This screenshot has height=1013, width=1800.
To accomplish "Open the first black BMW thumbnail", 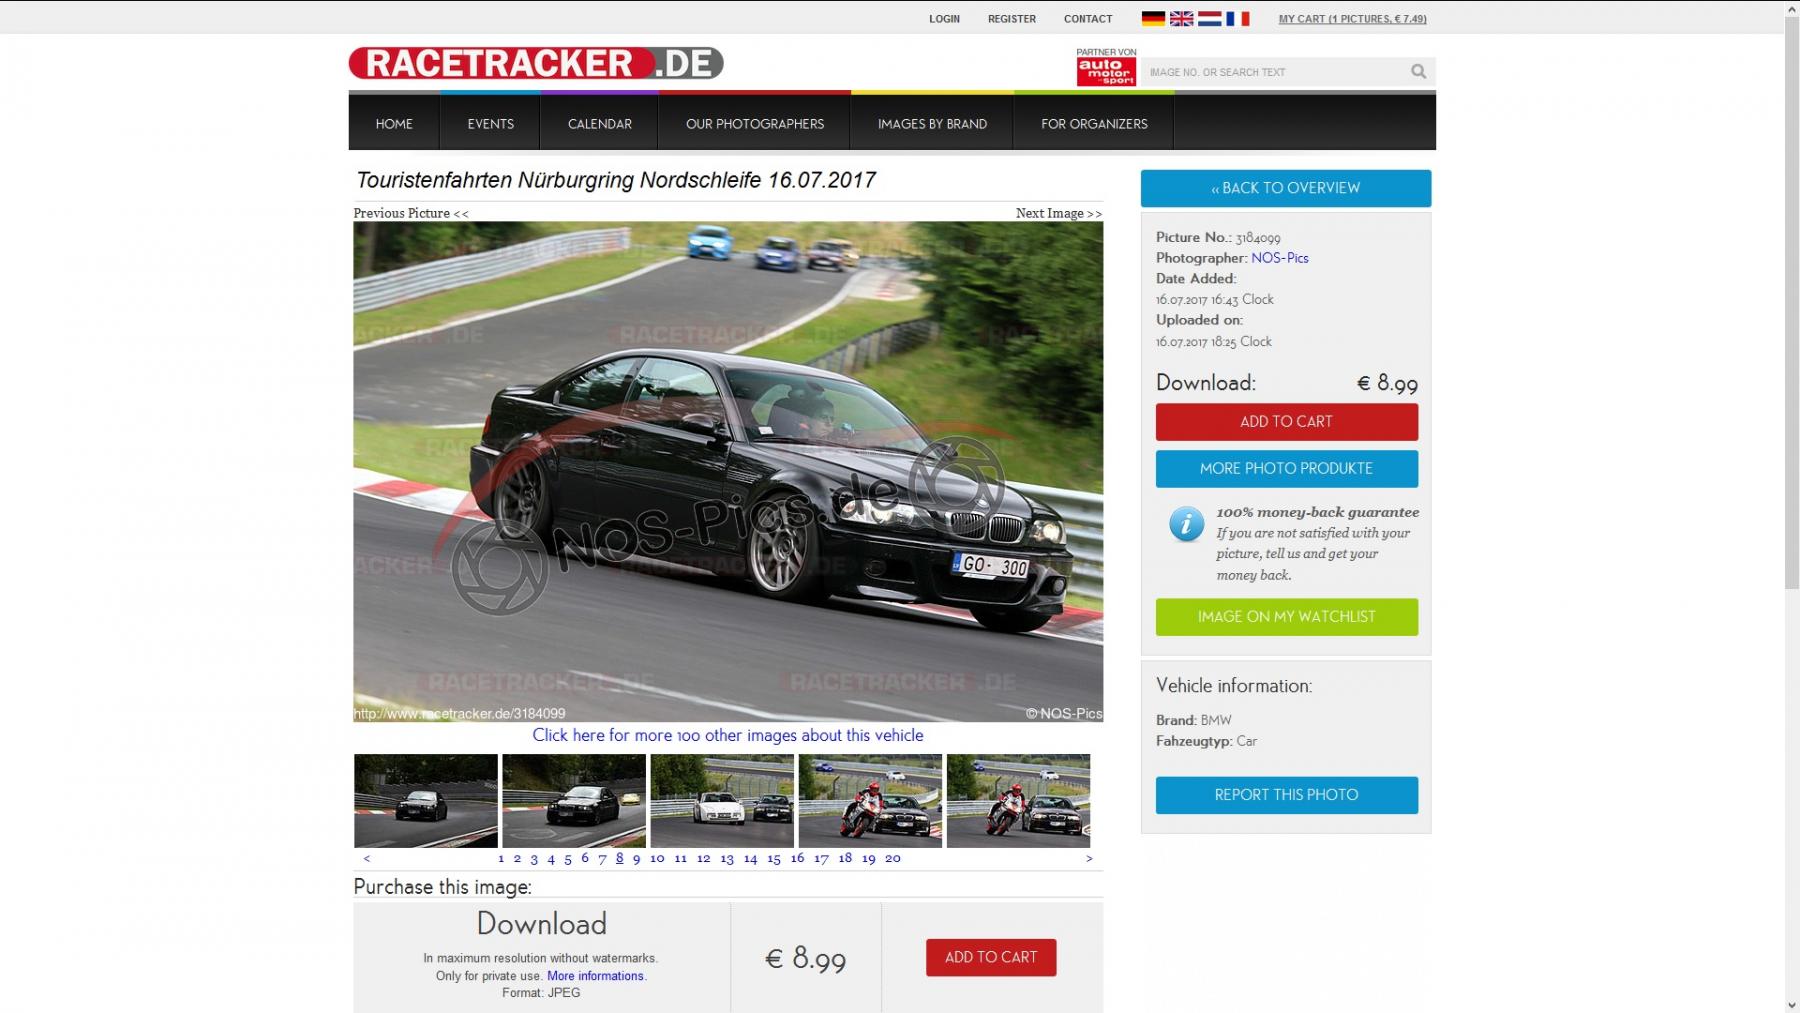I will point(426,801).
